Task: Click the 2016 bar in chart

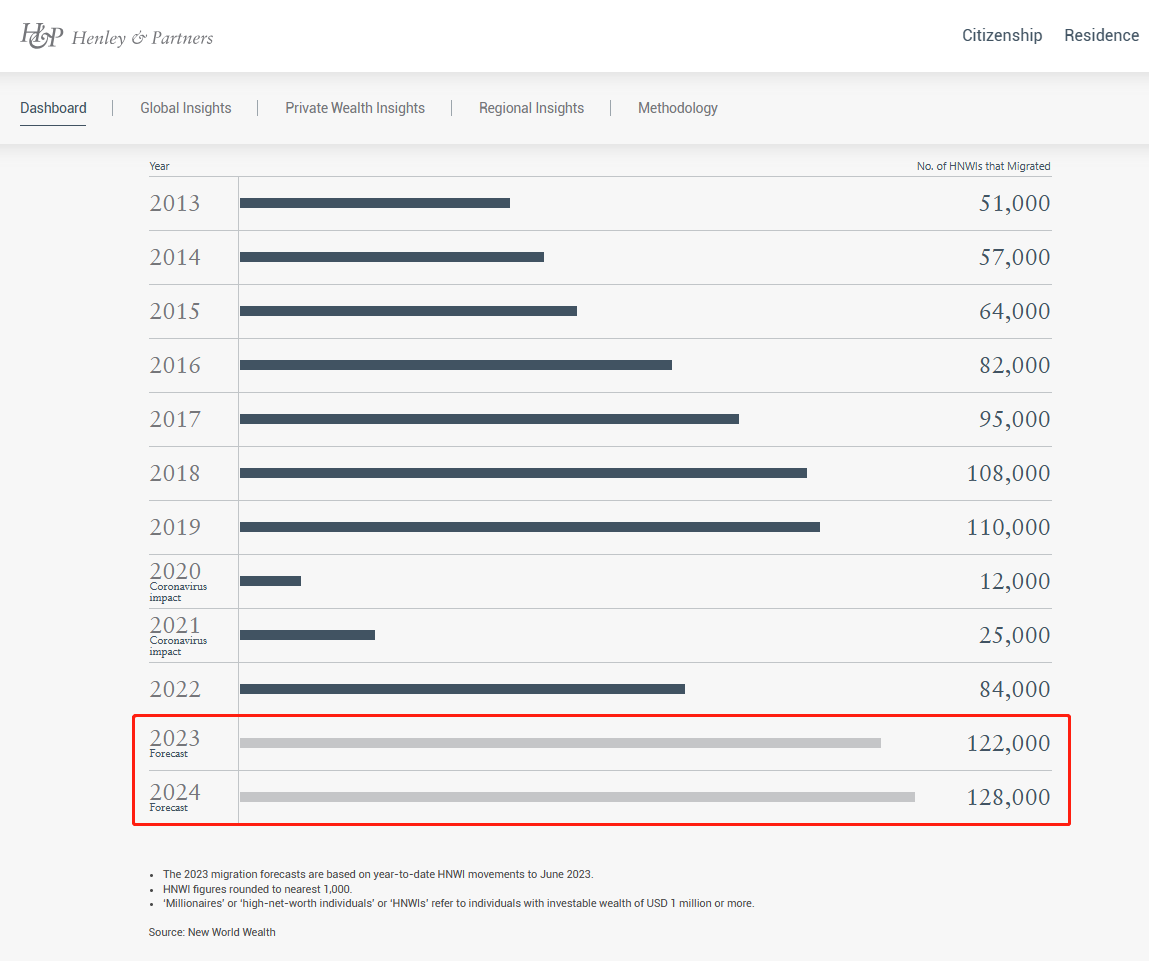Action: 456,365
